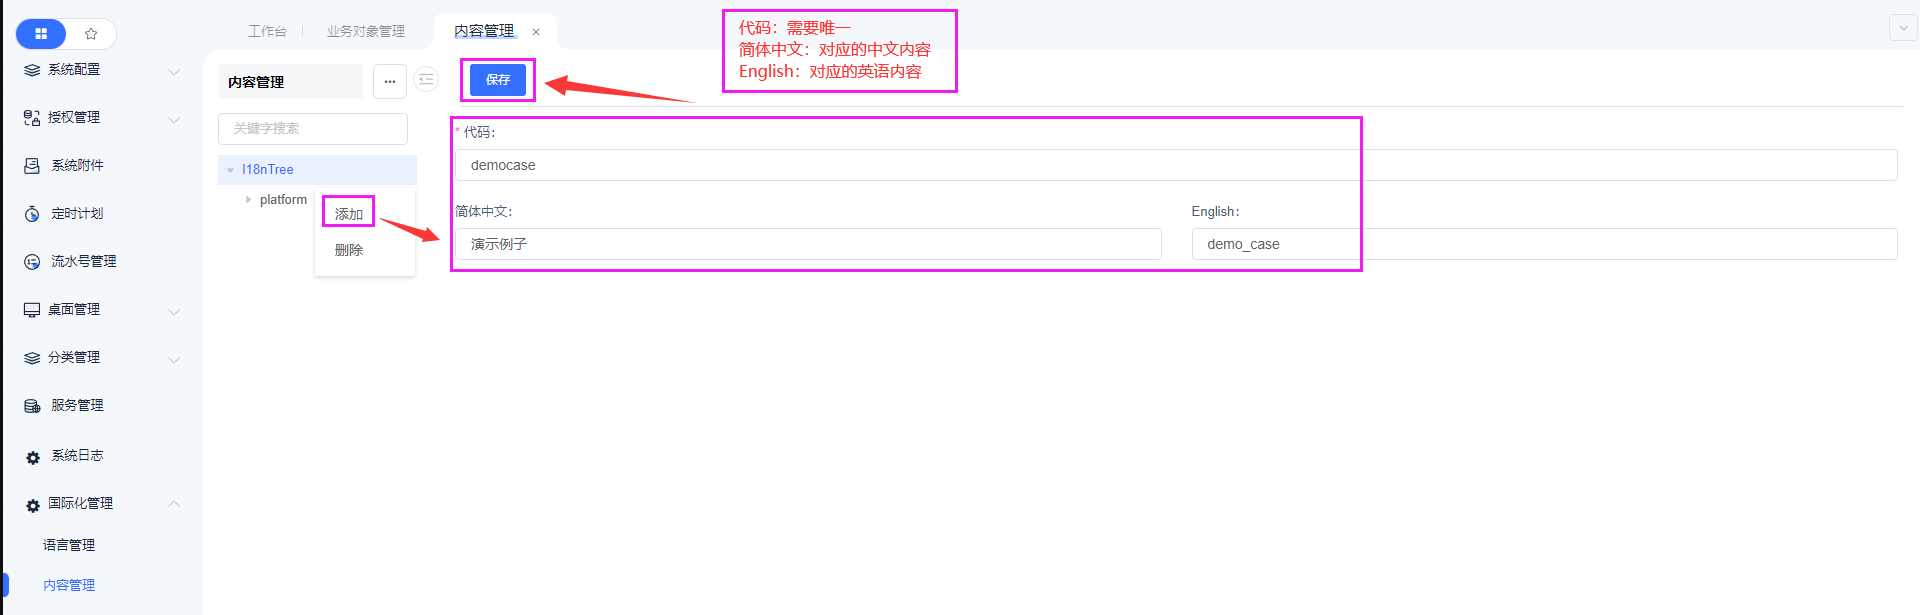
Task: Click the 服务管理 sidebar icon
Action: coord(32,406)
